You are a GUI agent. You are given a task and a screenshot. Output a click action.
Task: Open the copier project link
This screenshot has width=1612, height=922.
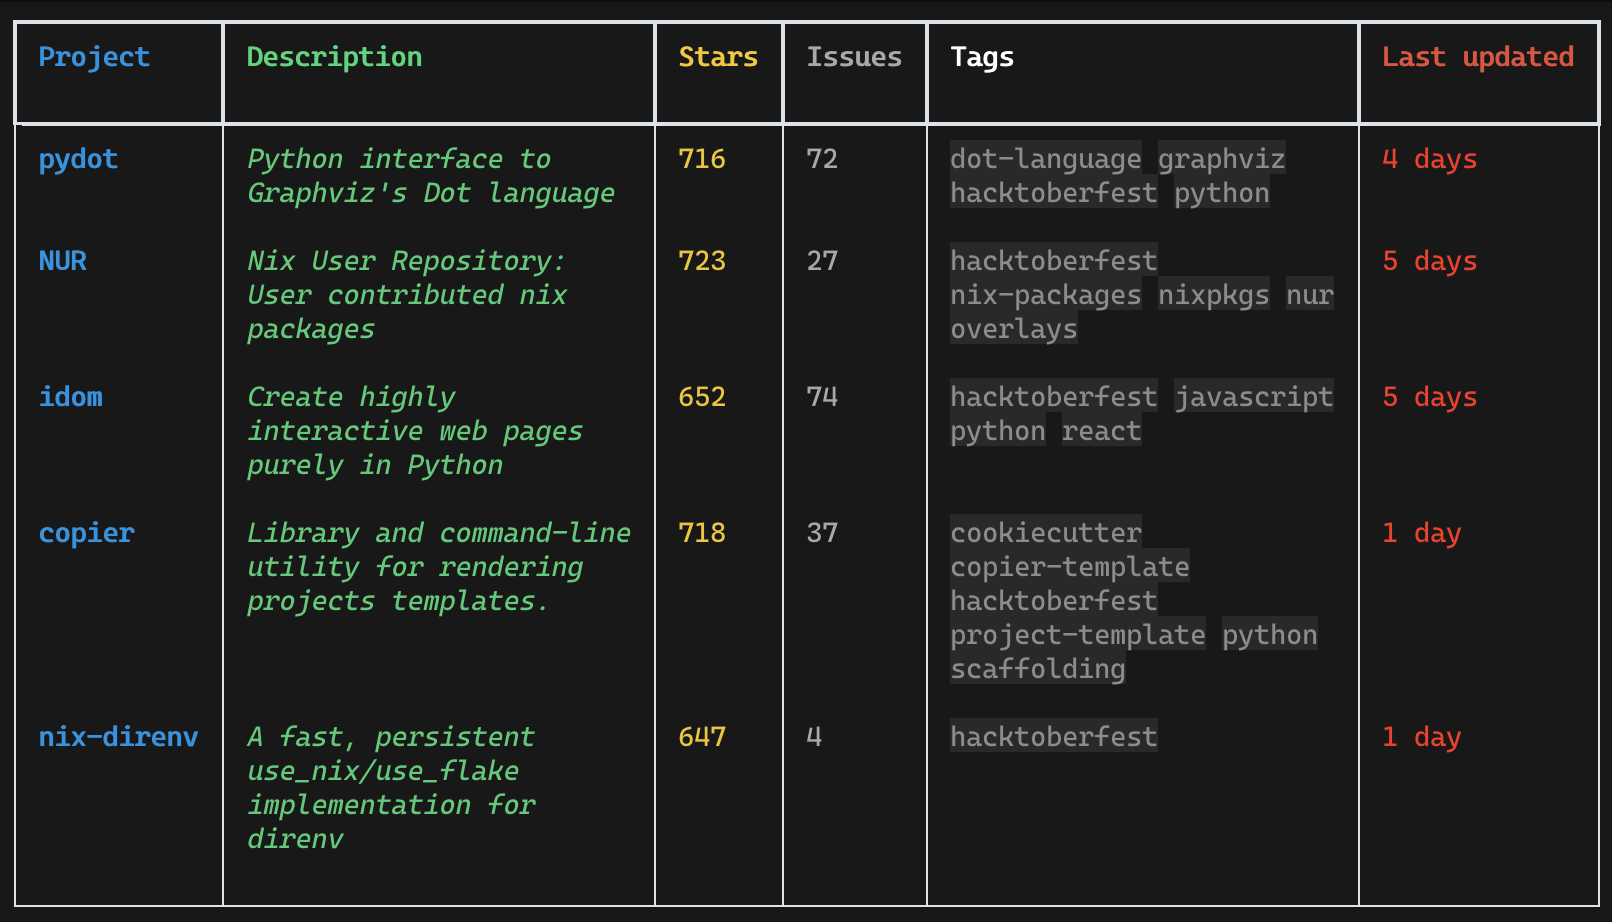pyautogui.click(x=86, y=533)
